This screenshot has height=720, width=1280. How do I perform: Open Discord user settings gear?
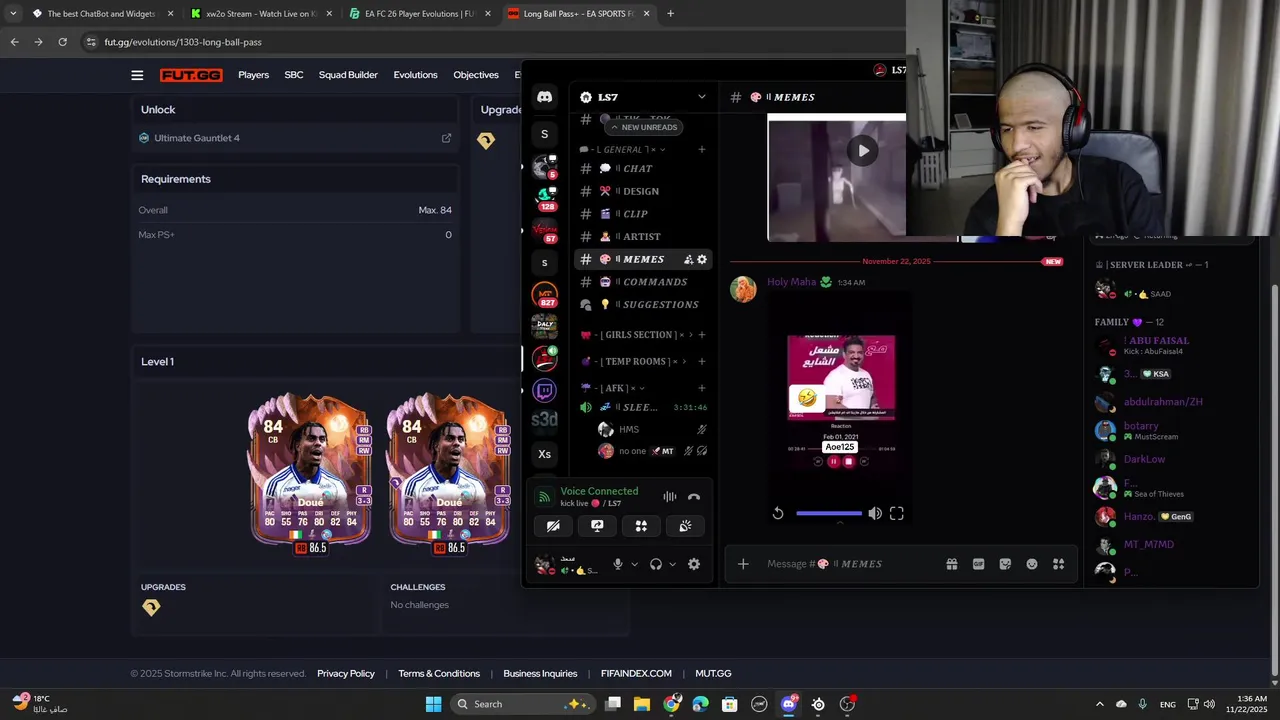pos(694,564)
